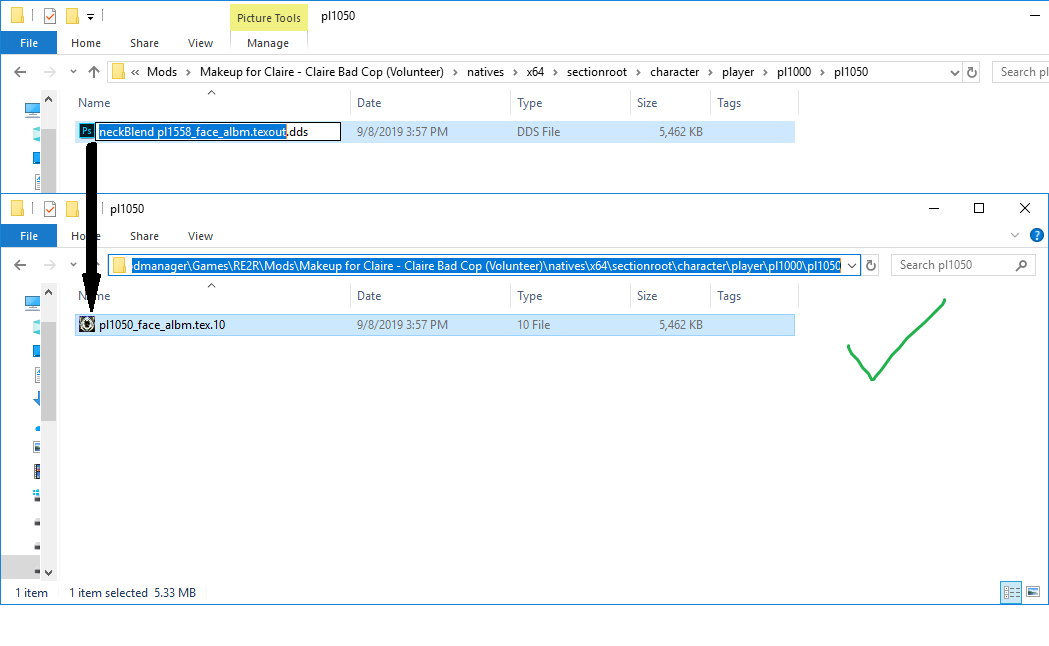The image size is (1049, 646).
Task: Select Pictures icon in bottom window navigation pane
Action: [37, 447]
